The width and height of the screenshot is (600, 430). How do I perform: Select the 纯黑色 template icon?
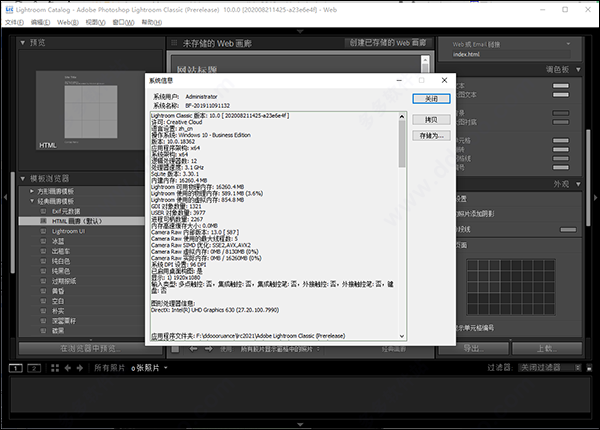44,271
